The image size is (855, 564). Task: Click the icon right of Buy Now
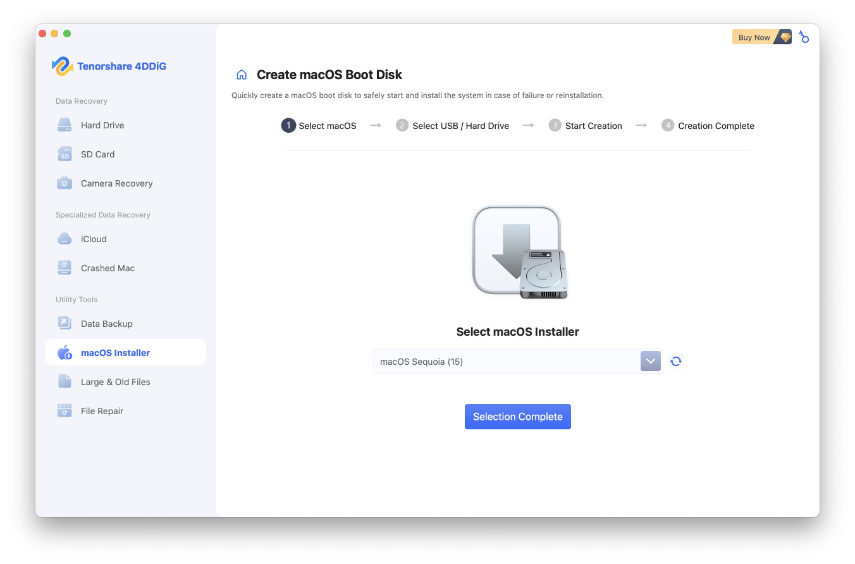[x=804, y=37]
